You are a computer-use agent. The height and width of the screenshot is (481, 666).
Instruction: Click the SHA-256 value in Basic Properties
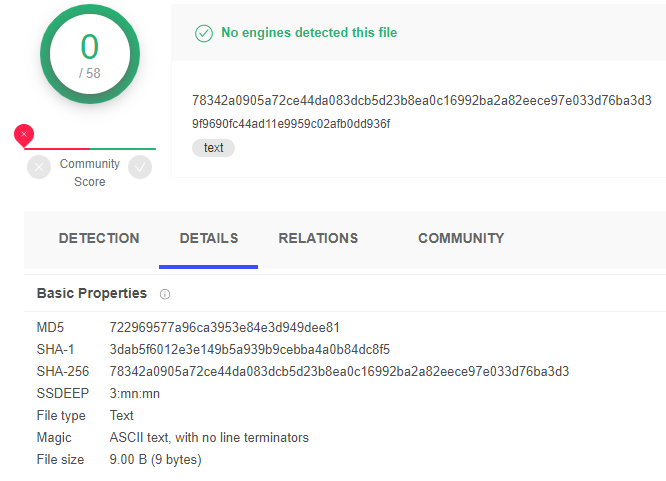(x=339, y=371)
